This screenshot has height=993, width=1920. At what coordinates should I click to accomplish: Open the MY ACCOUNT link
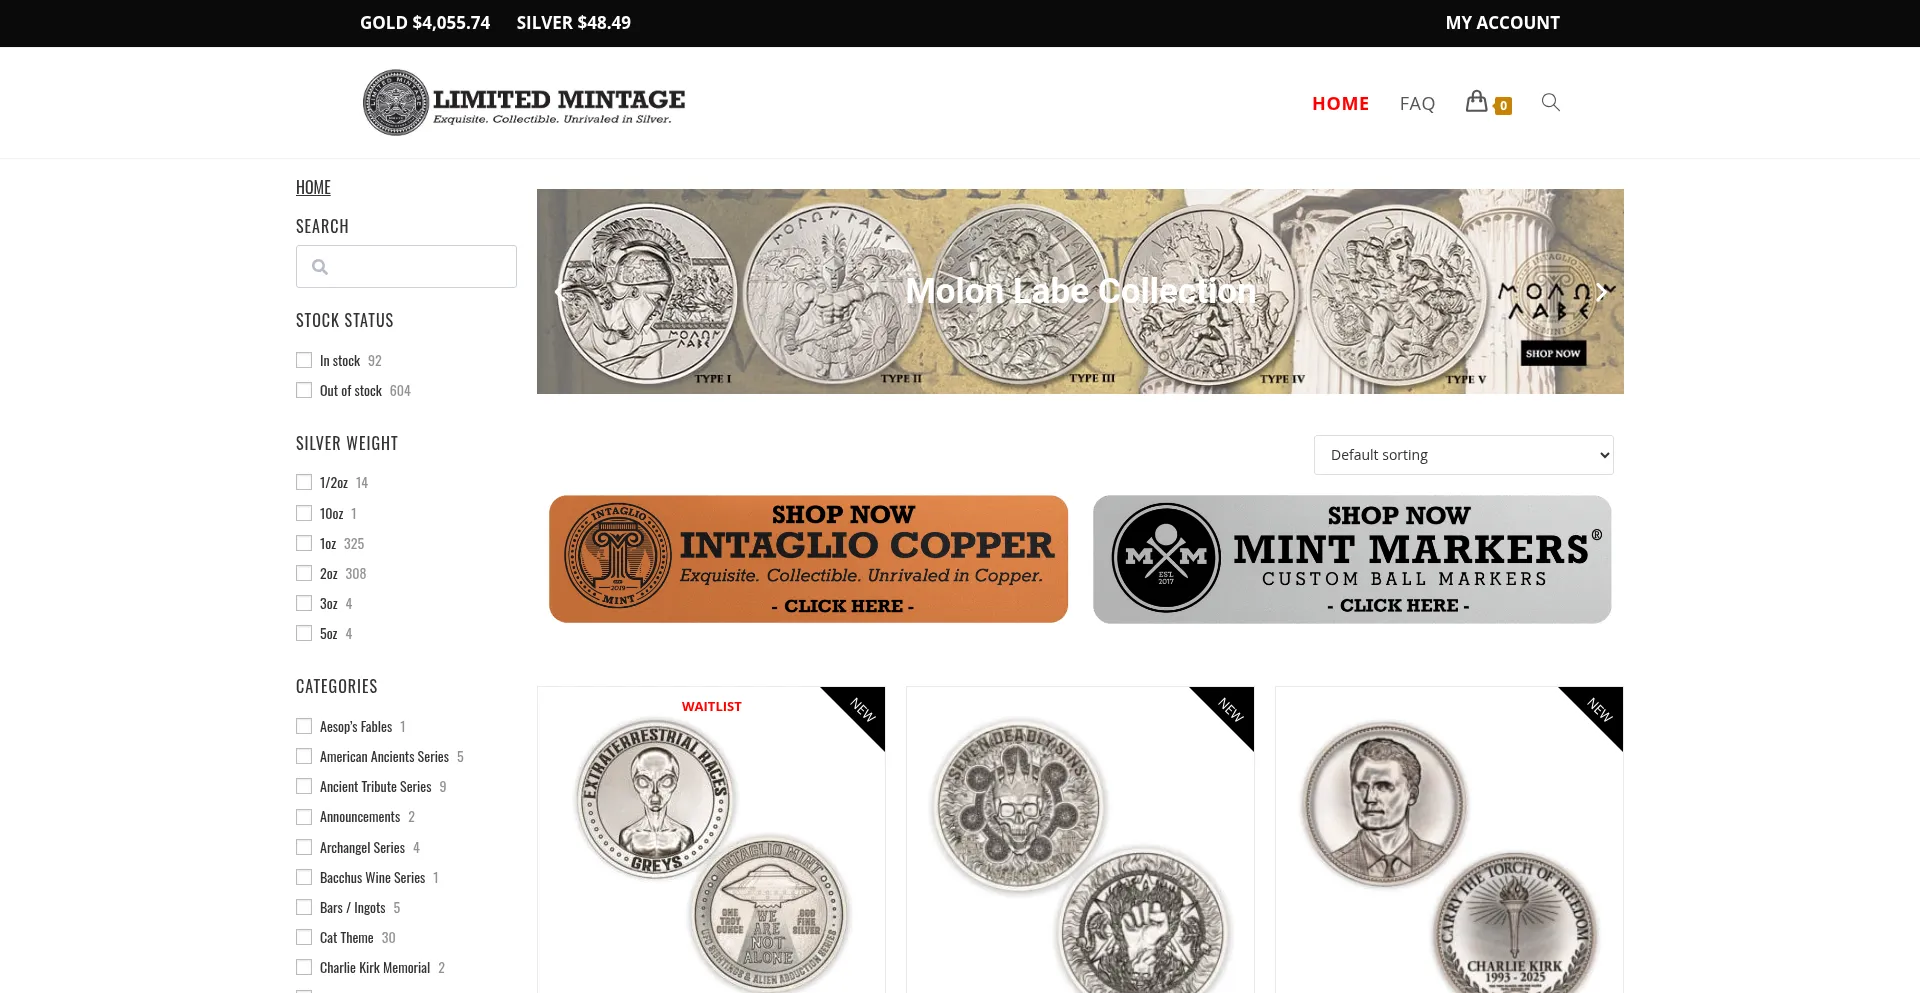point(1502,23)
